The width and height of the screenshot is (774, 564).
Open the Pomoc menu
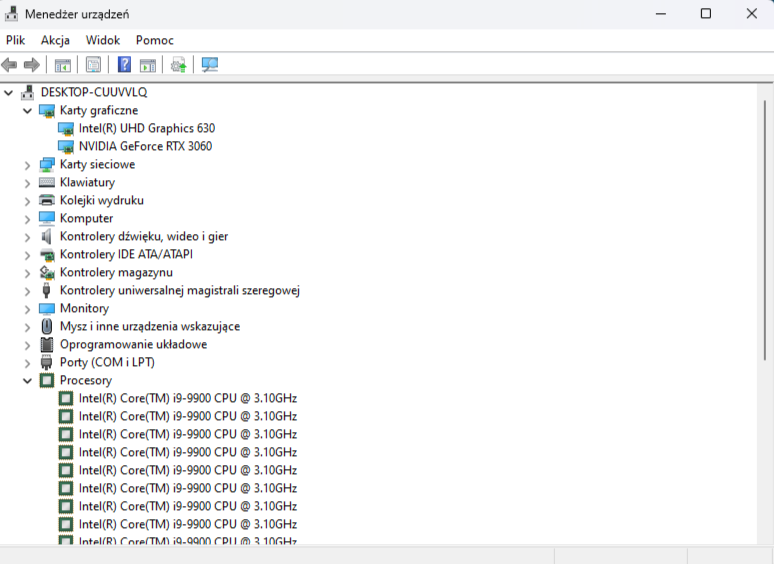(155, 40)
